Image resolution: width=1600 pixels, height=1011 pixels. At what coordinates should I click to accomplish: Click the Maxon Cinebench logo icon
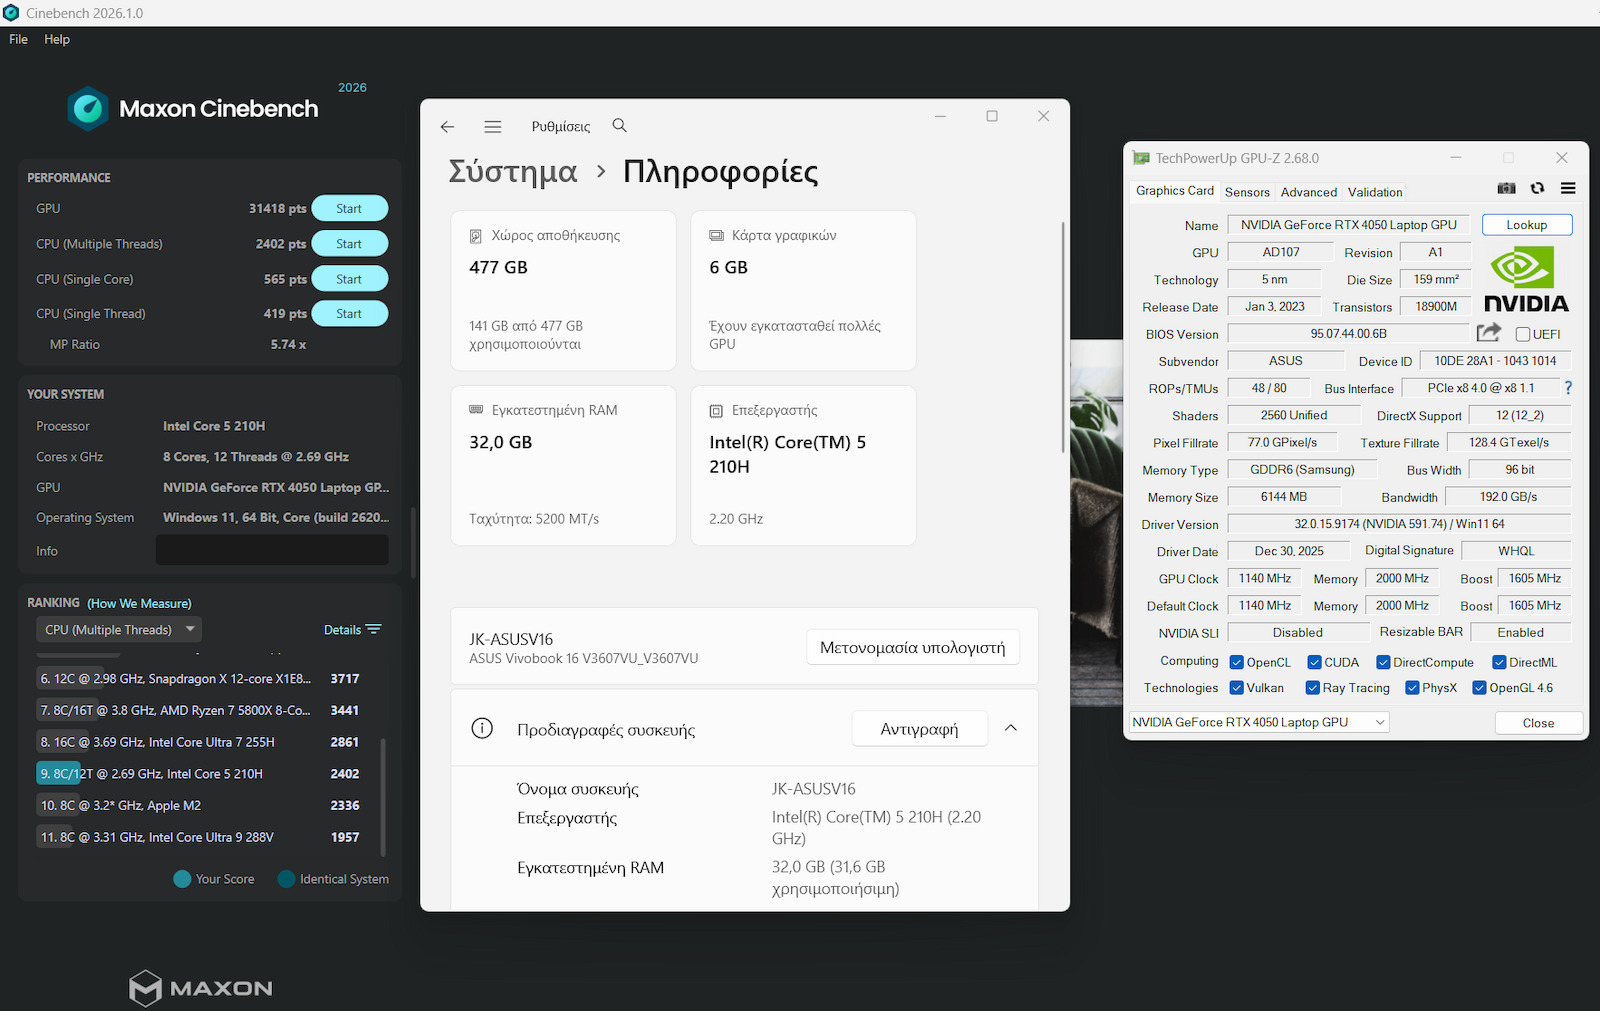point(88,109)
